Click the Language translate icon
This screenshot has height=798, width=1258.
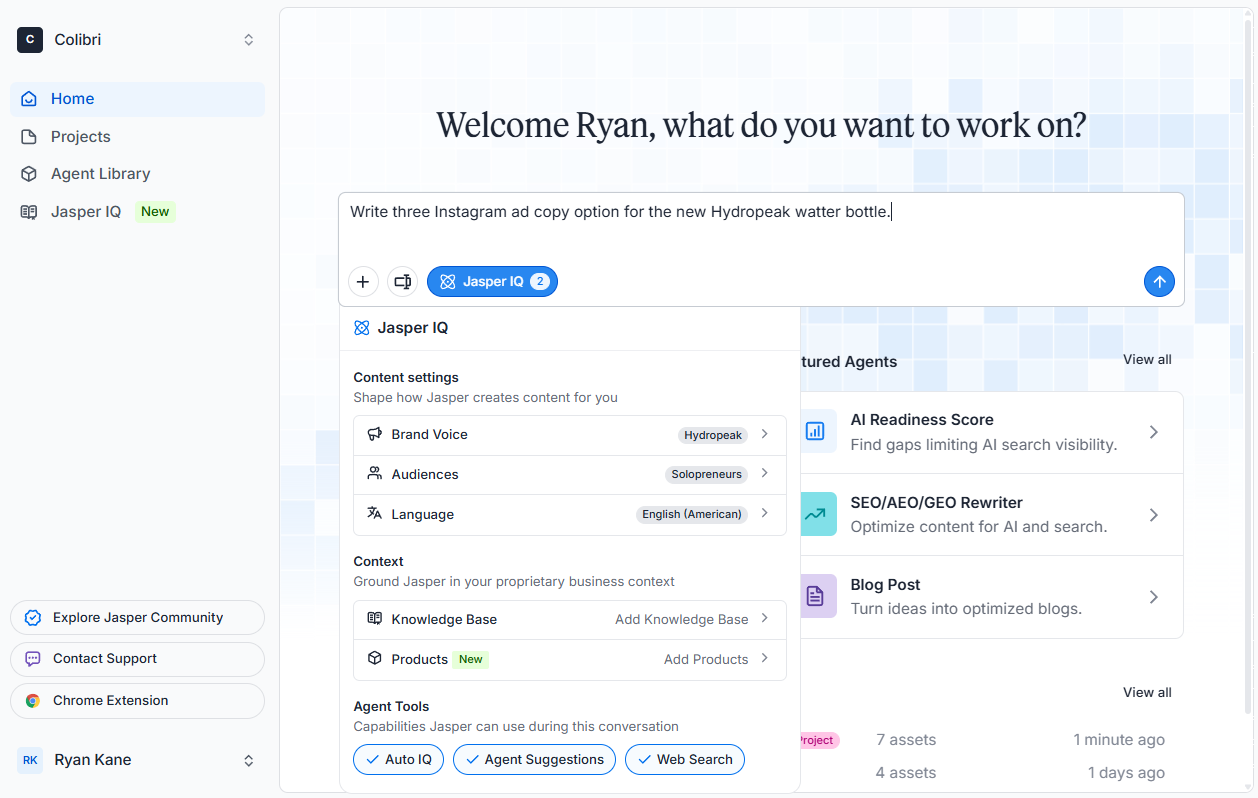point(375,513)
